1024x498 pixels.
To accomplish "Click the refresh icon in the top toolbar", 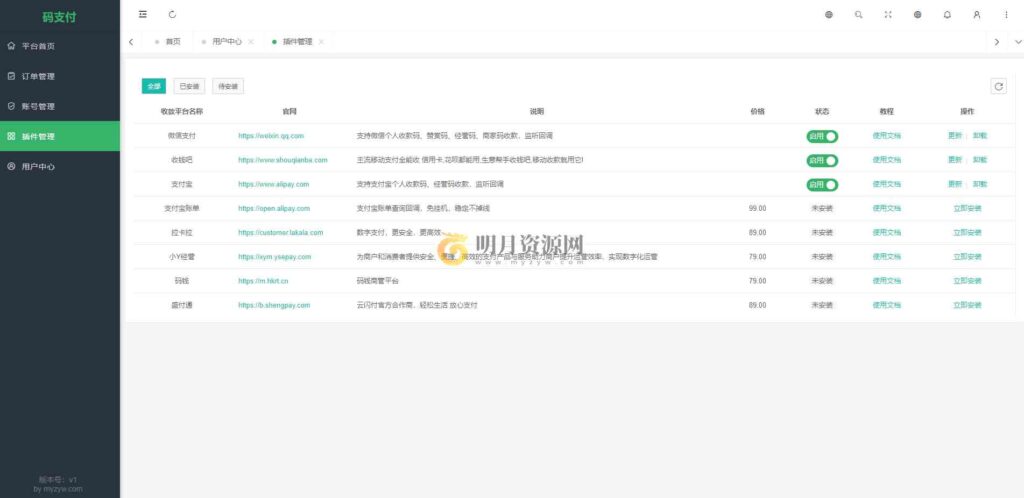I will tap(172, 14).
